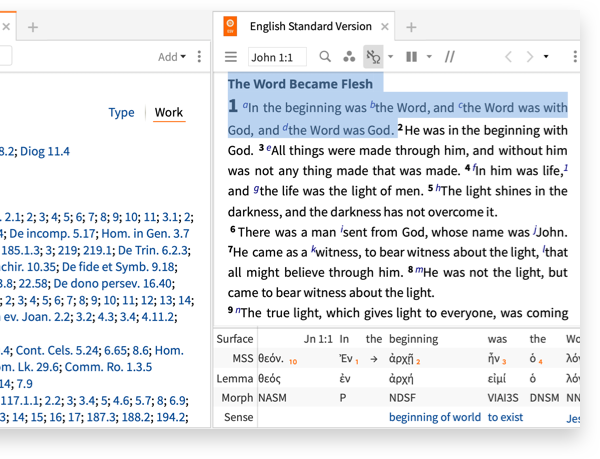Select the Work view tab
The image size is (600, 459).
169,112
